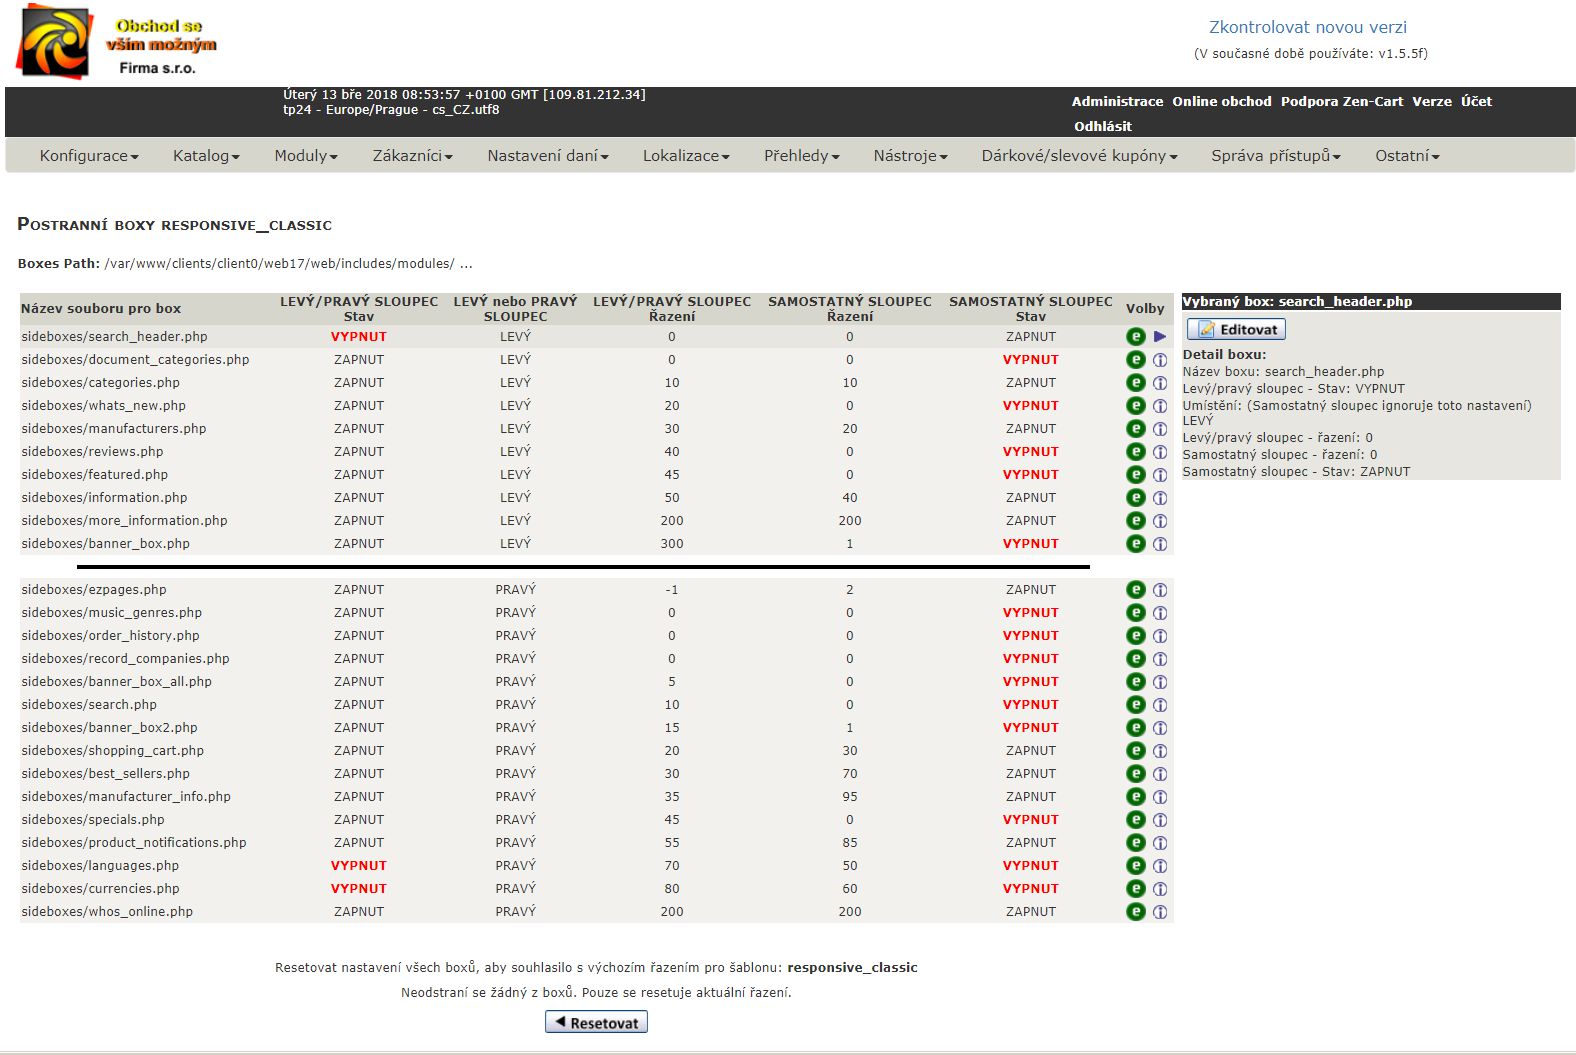Image resolution: width=1576 pixels, height=1055 pixels.
Task: Click Odhlásit to log out
Action: [1102, 127]
